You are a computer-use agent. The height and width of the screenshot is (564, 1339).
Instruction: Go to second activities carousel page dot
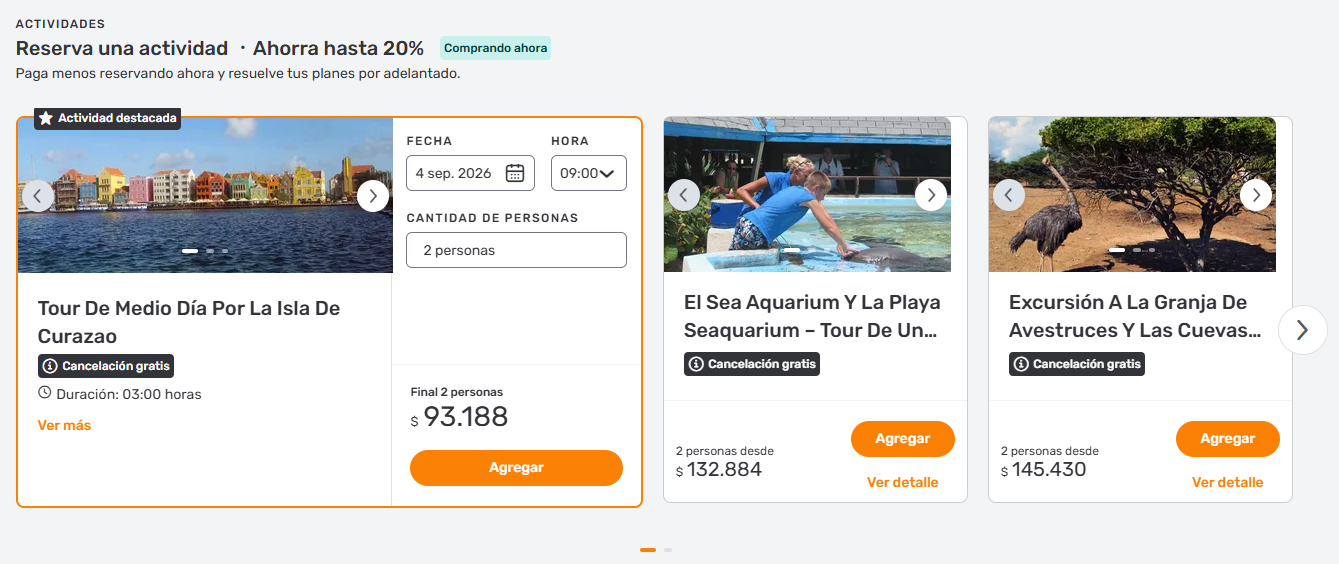(668, 550)
